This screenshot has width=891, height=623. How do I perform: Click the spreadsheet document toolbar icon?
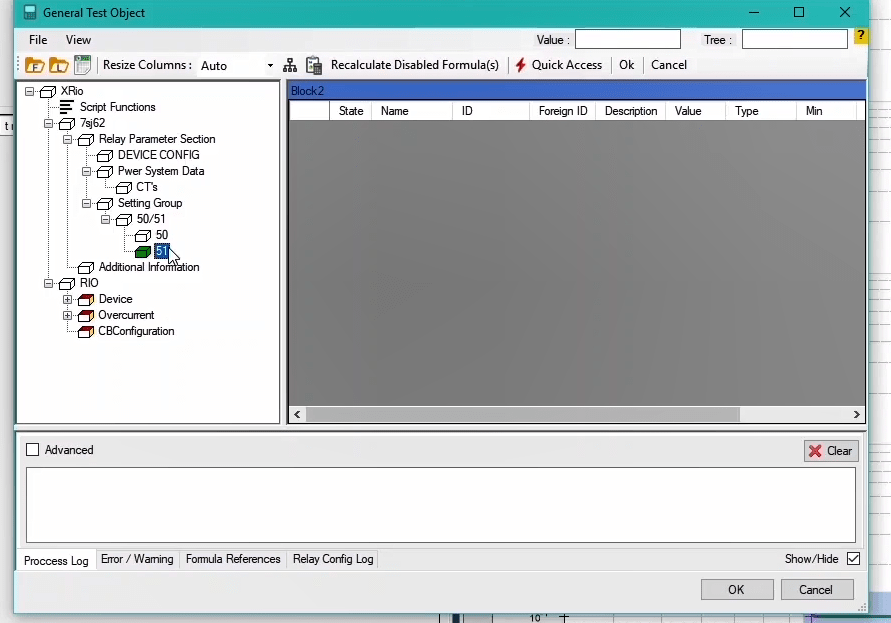(82, 65)
